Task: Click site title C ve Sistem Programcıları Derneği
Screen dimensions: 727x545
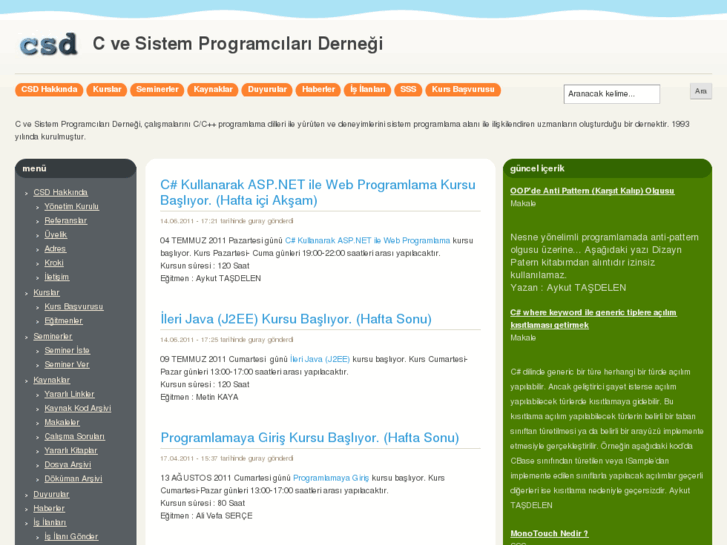Action: [238, 44]
